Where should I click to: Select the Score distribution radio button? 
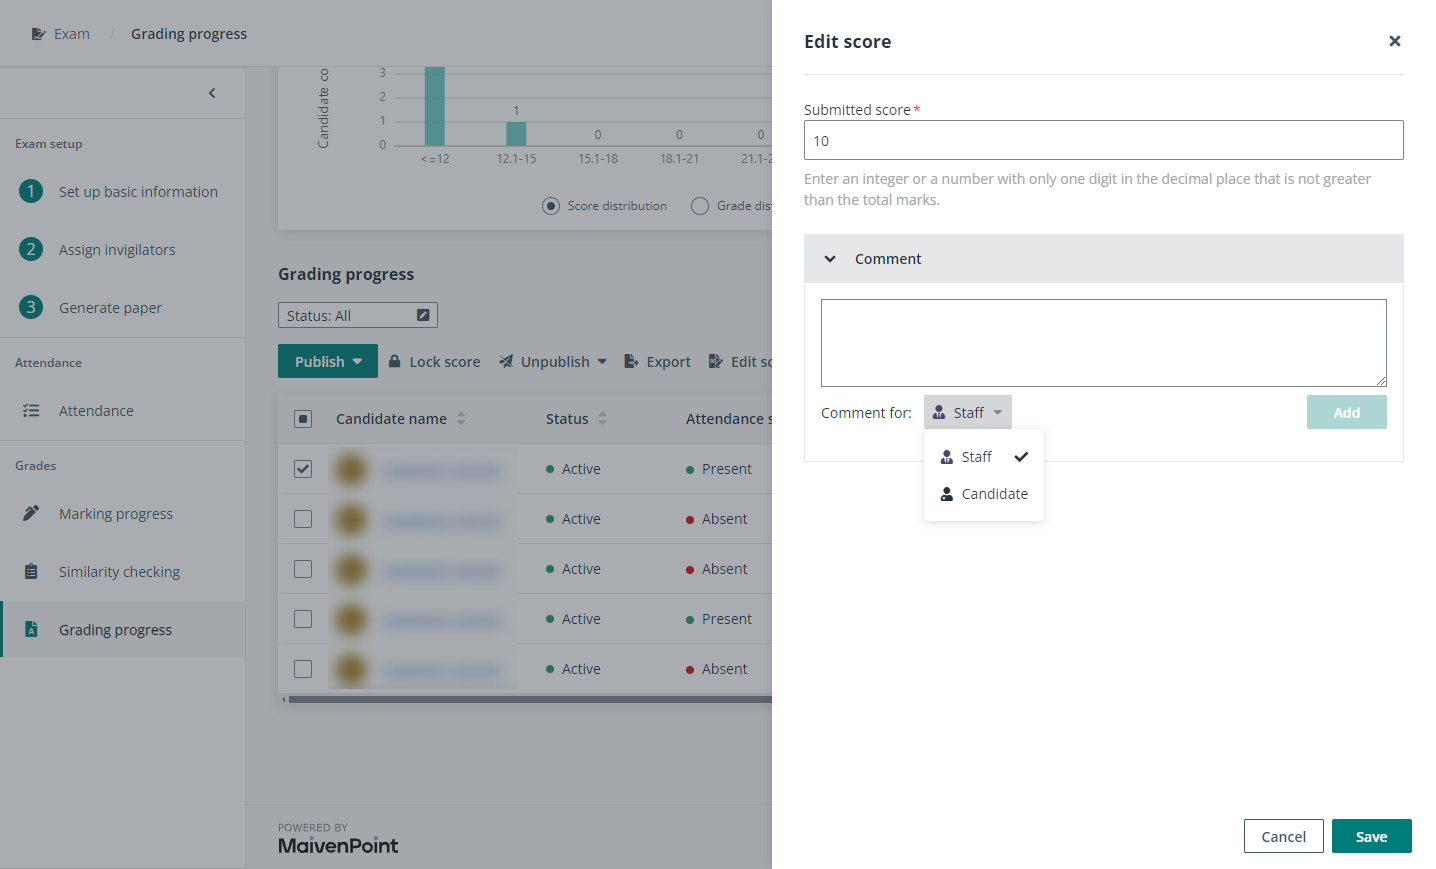tap(551, 206)
